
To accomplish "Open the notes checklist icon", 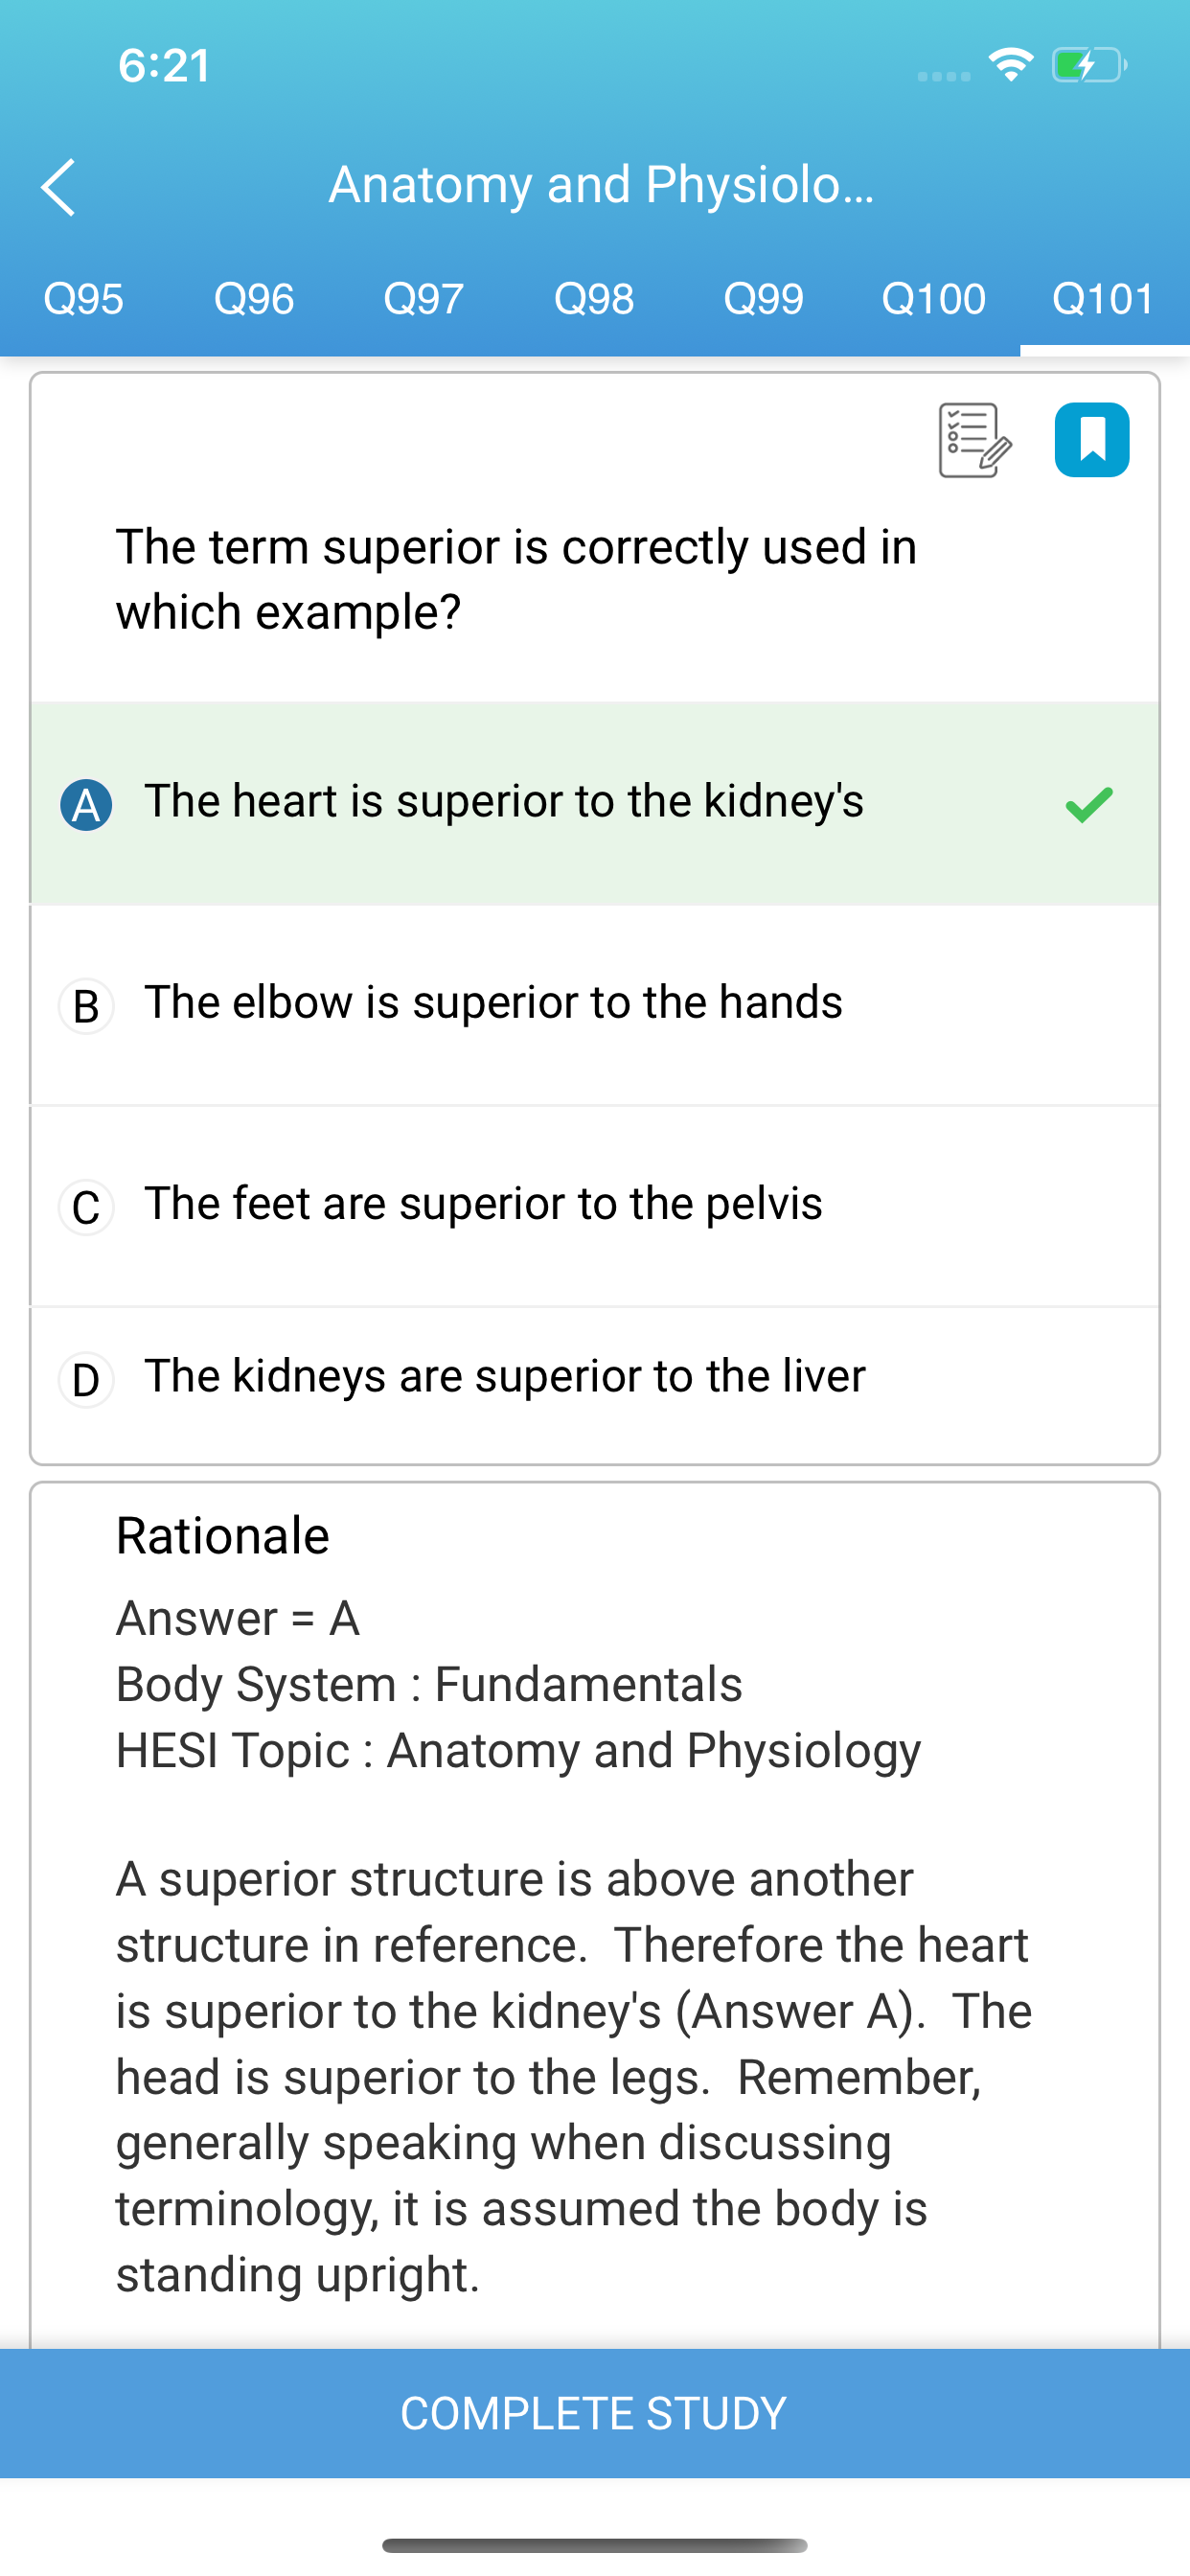I will pyautogui.click(x=975, y=440).
